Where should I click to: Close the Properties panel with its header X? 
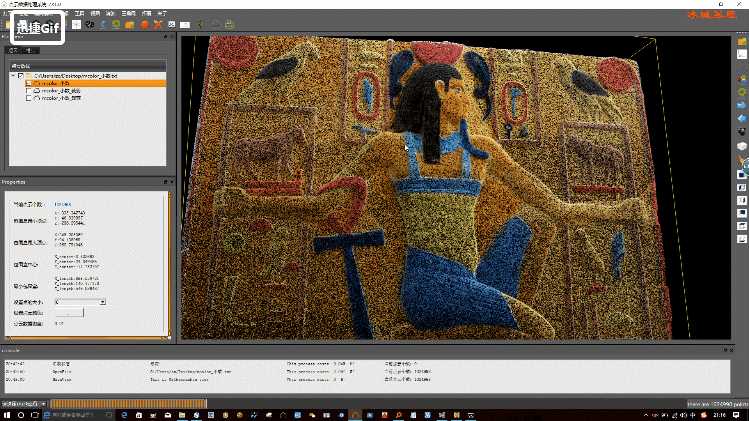[172, 182]
